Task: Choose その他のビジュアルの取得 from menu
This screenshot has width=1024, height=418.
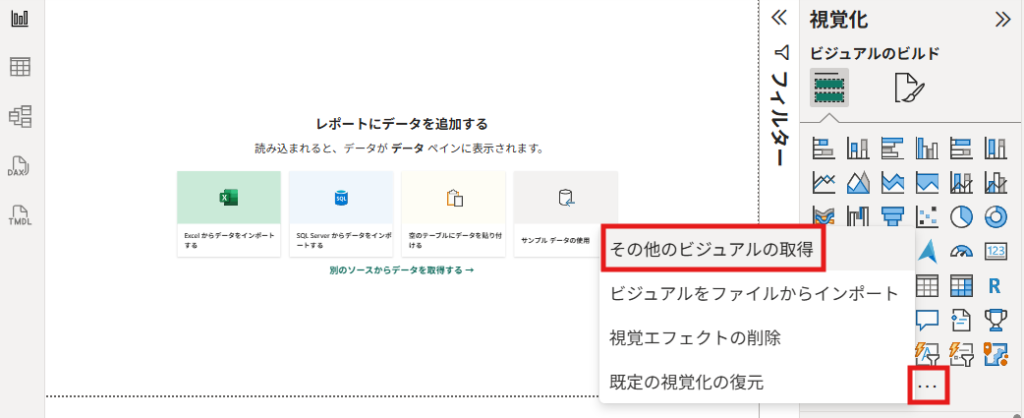Action: coord(712,250)
